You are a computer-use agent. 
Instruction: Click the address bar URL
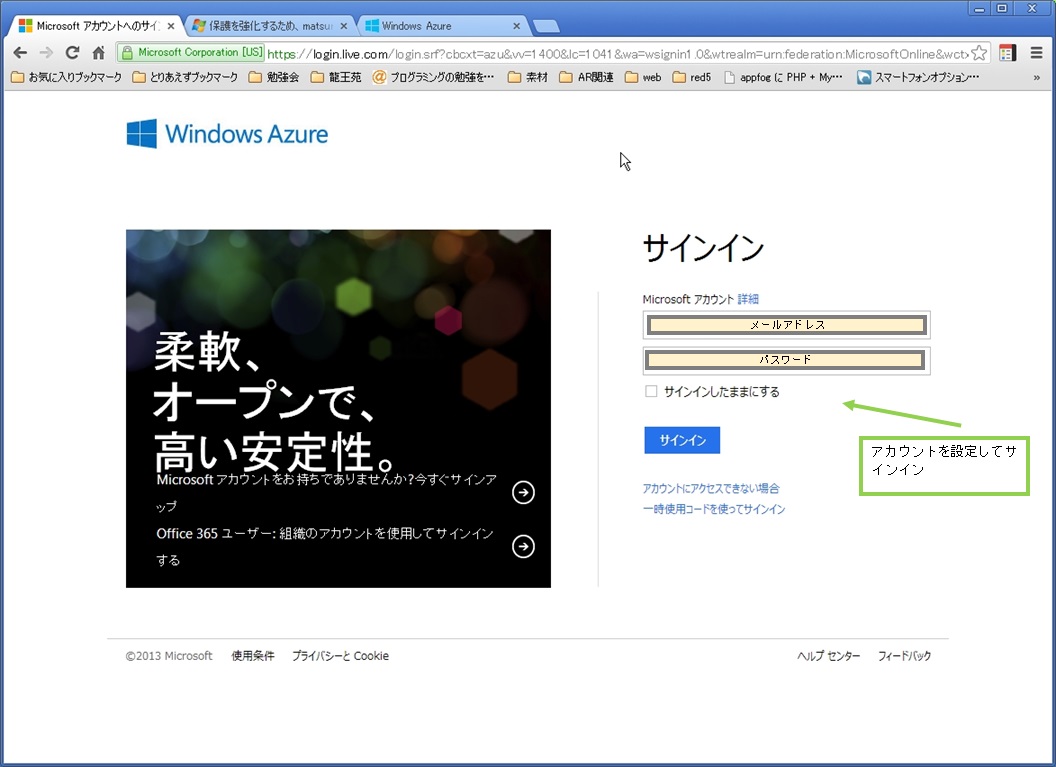click(618, 54)
